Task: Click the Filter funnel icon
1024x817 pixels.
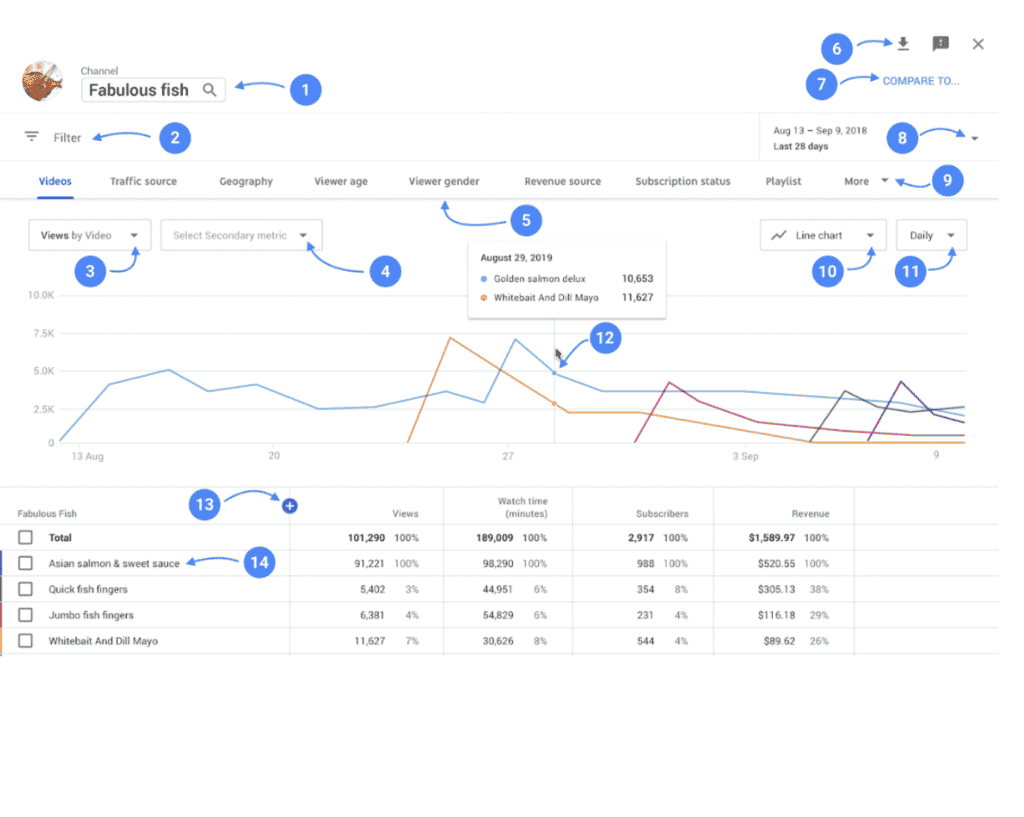Action: (30, 137)
